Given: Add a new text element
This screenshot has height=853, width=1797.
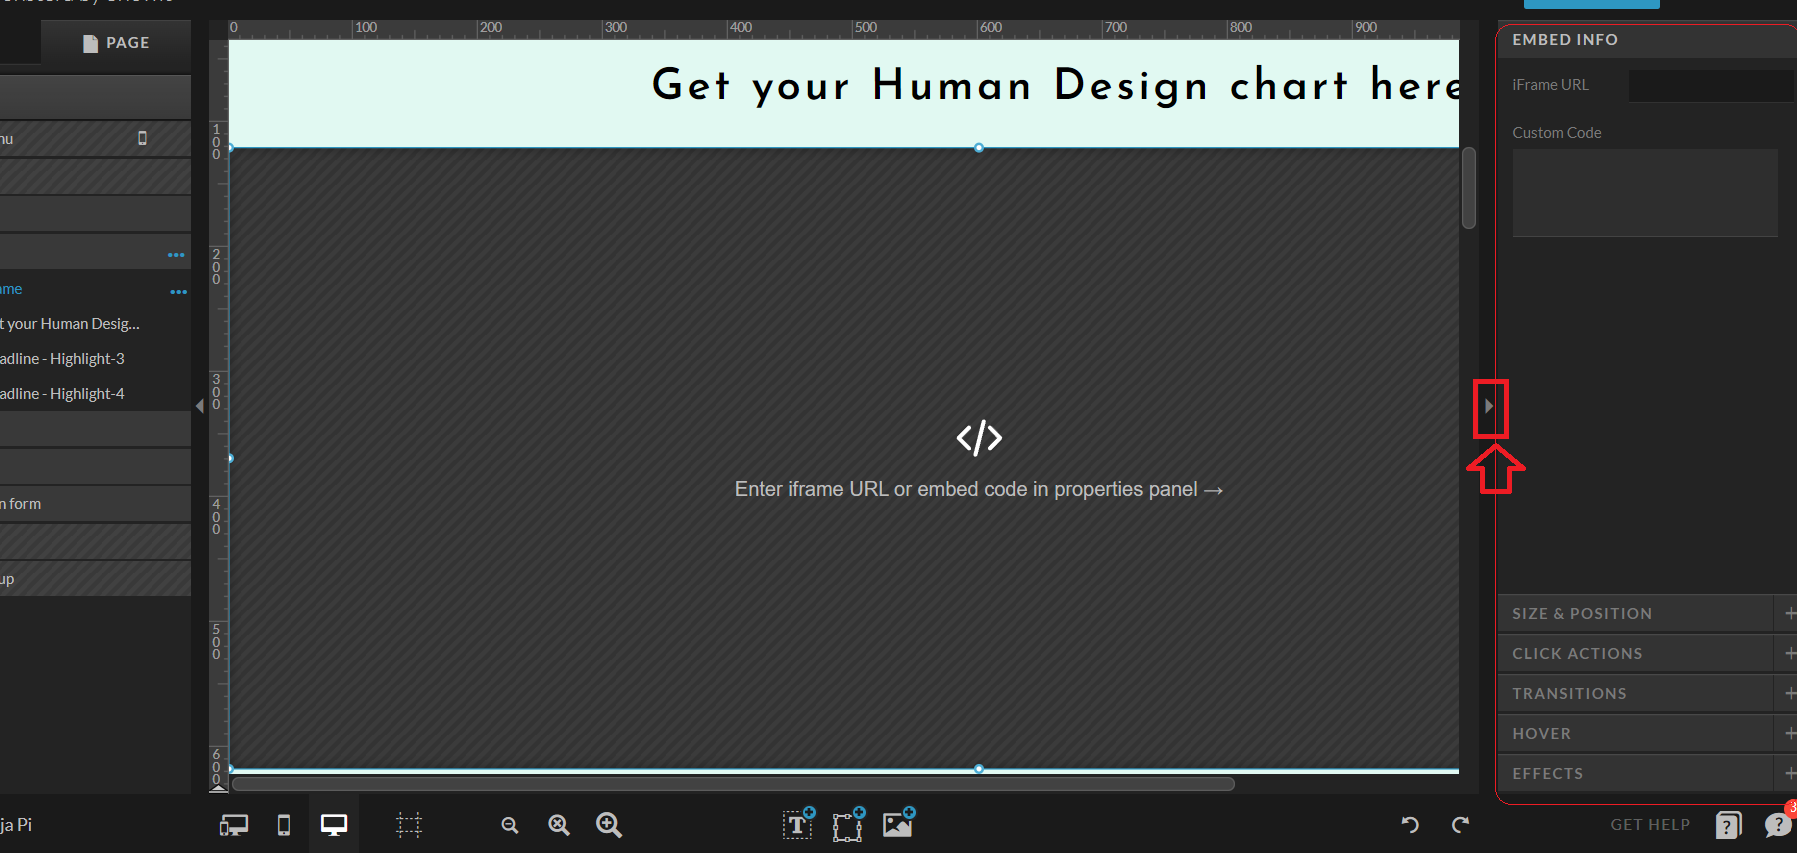Looking at the screenshot, I should [x=799, y=824].
